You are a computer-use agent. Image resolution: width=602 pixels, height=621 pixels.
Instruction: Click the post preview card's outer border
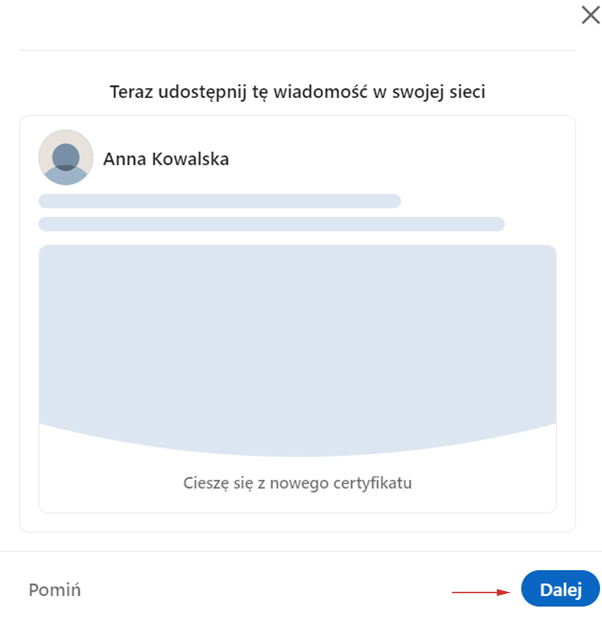click(x=20, y=324)
